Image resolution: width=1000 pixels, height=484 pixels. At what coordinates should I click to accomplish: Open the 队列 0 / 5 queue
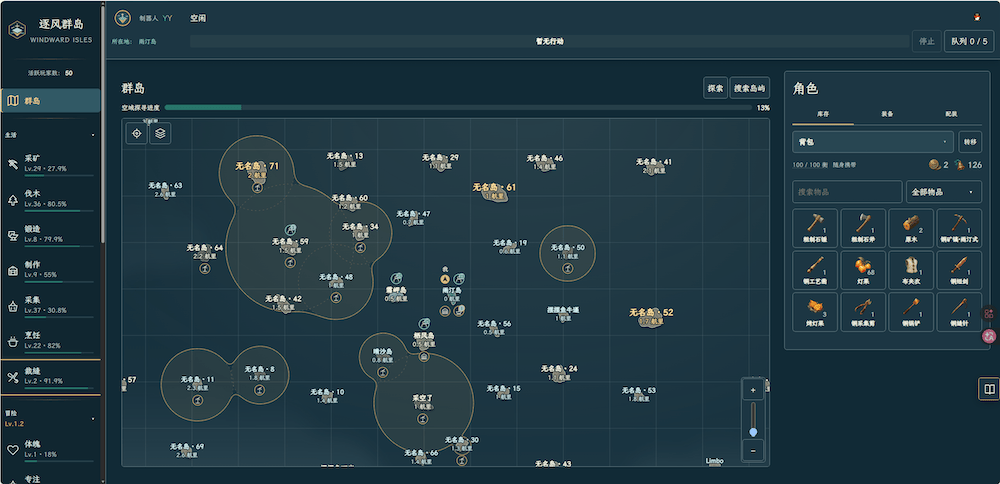click(969, 41)
